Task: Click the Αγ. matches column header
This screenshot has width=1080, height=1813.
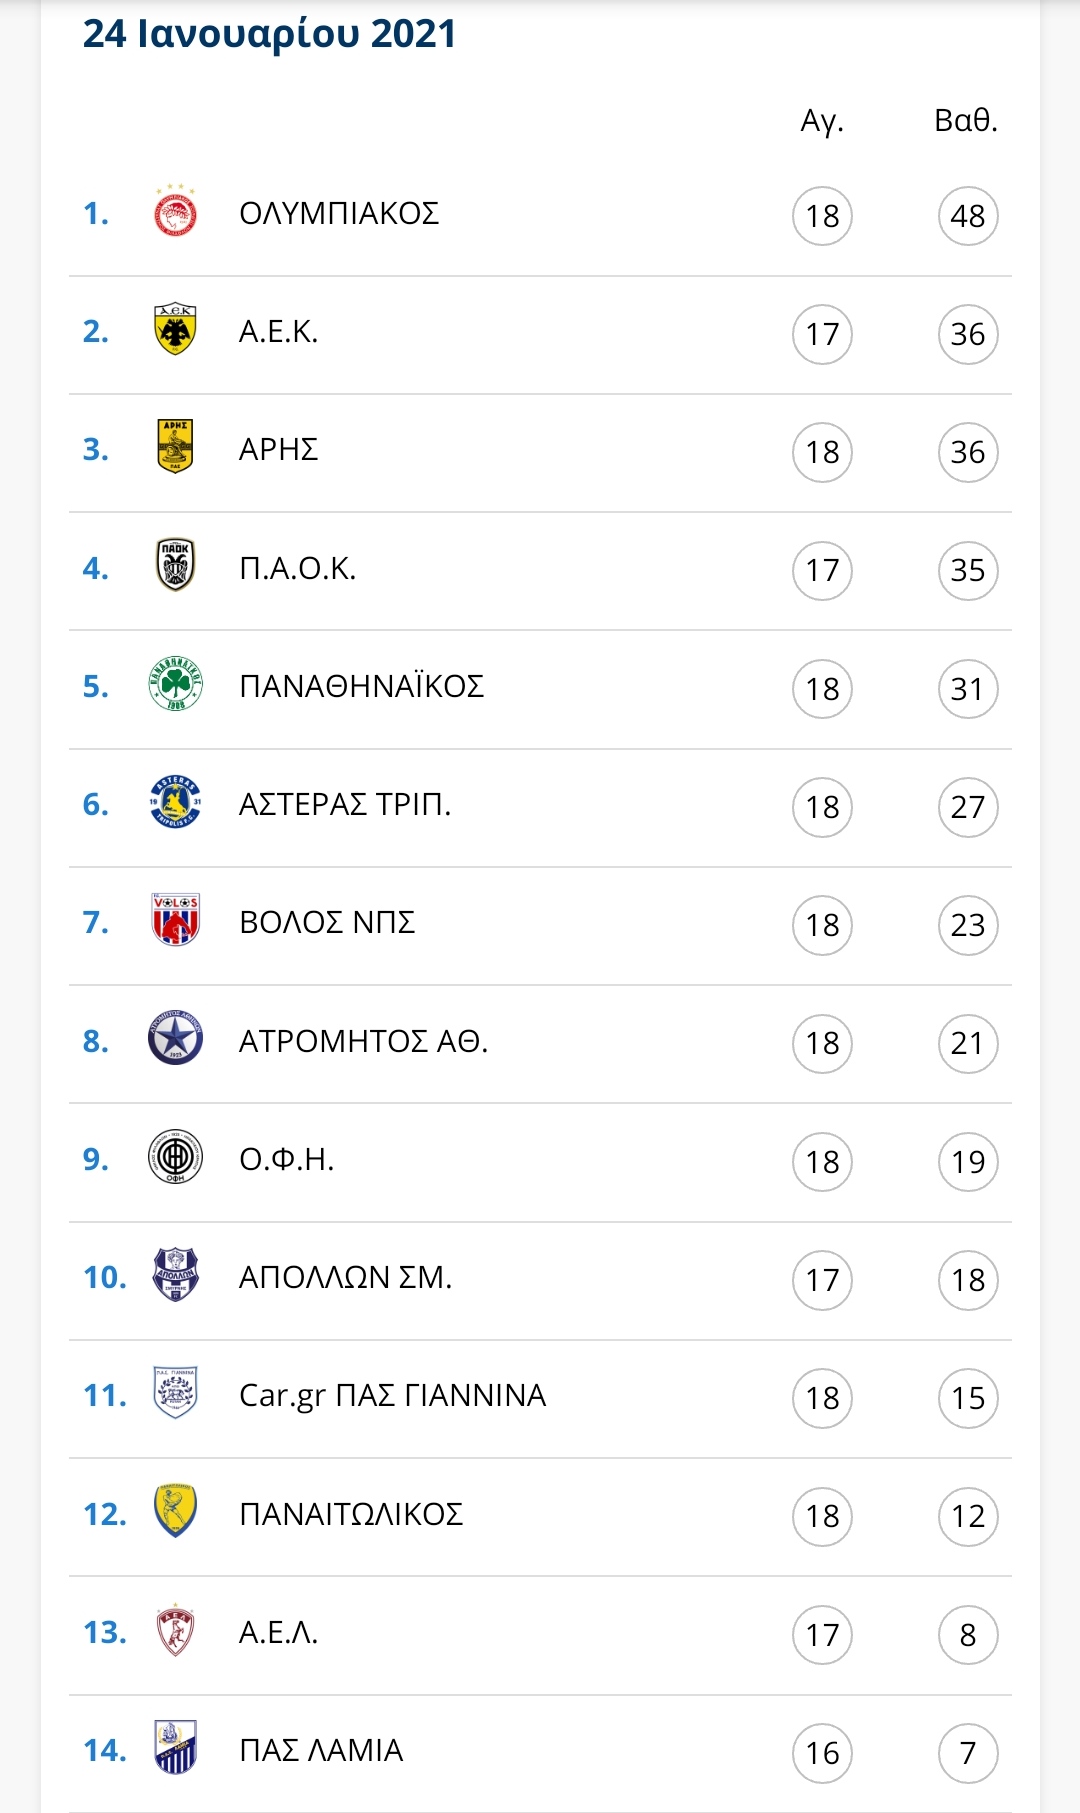Action: tap(822, 121)
